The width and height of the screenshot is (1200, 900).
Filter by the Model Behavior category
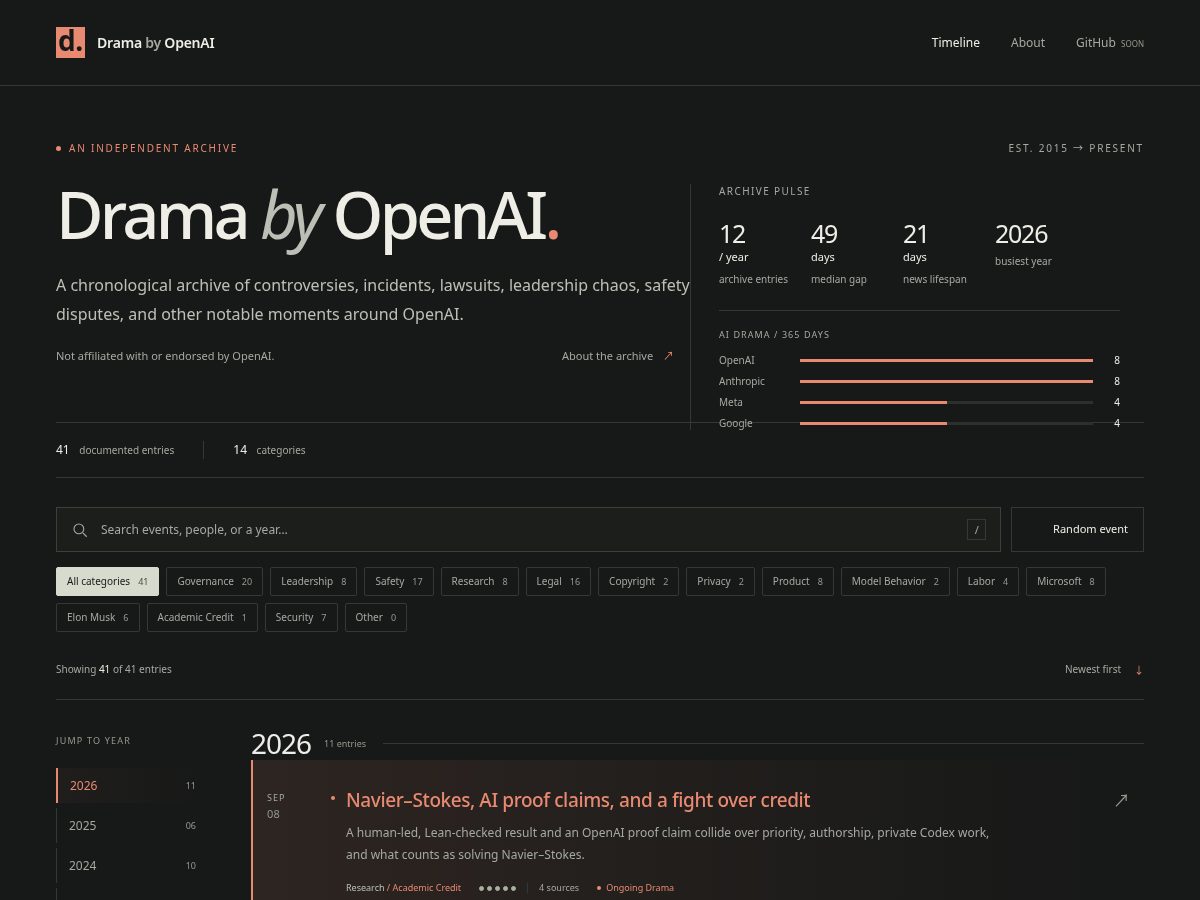coord(895,582)
